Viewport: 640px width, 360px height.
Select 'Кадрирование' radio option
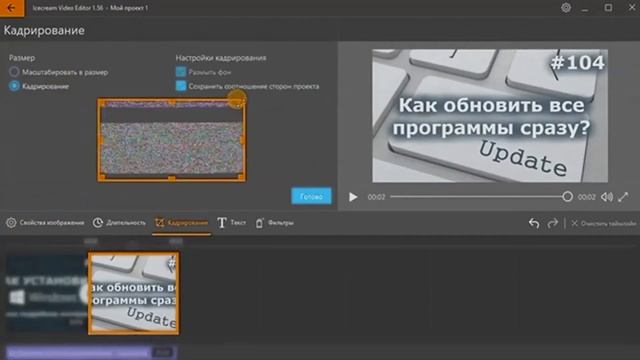(14, 86)
